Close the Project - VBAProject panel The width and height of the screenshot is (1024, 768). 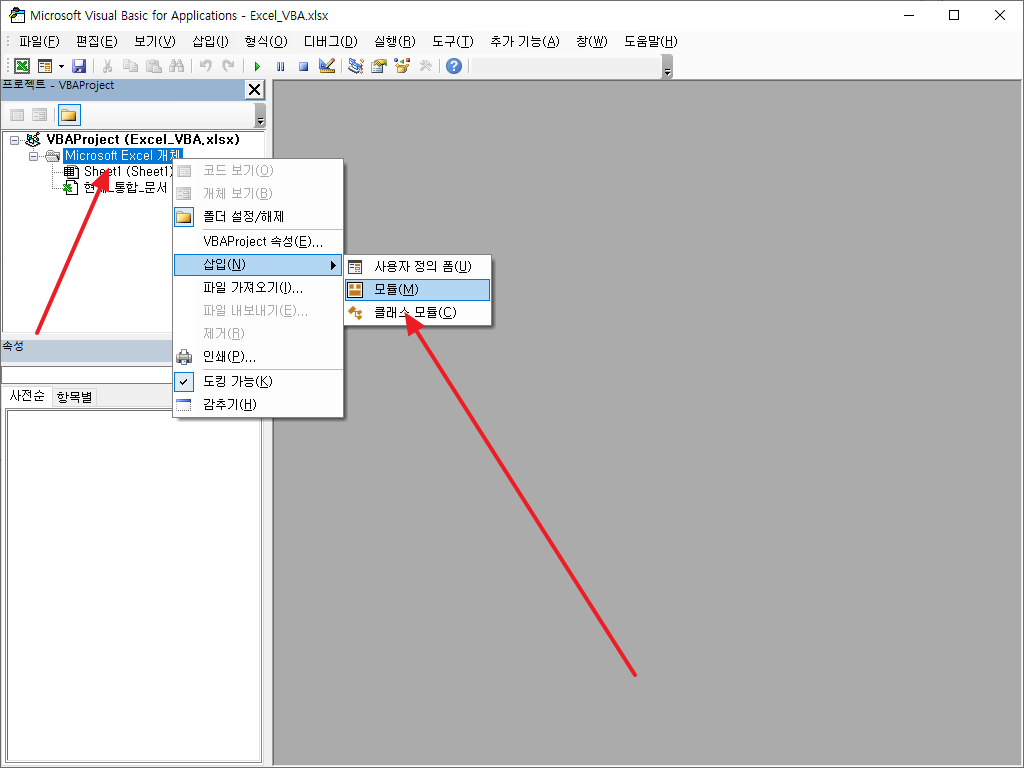255,89
